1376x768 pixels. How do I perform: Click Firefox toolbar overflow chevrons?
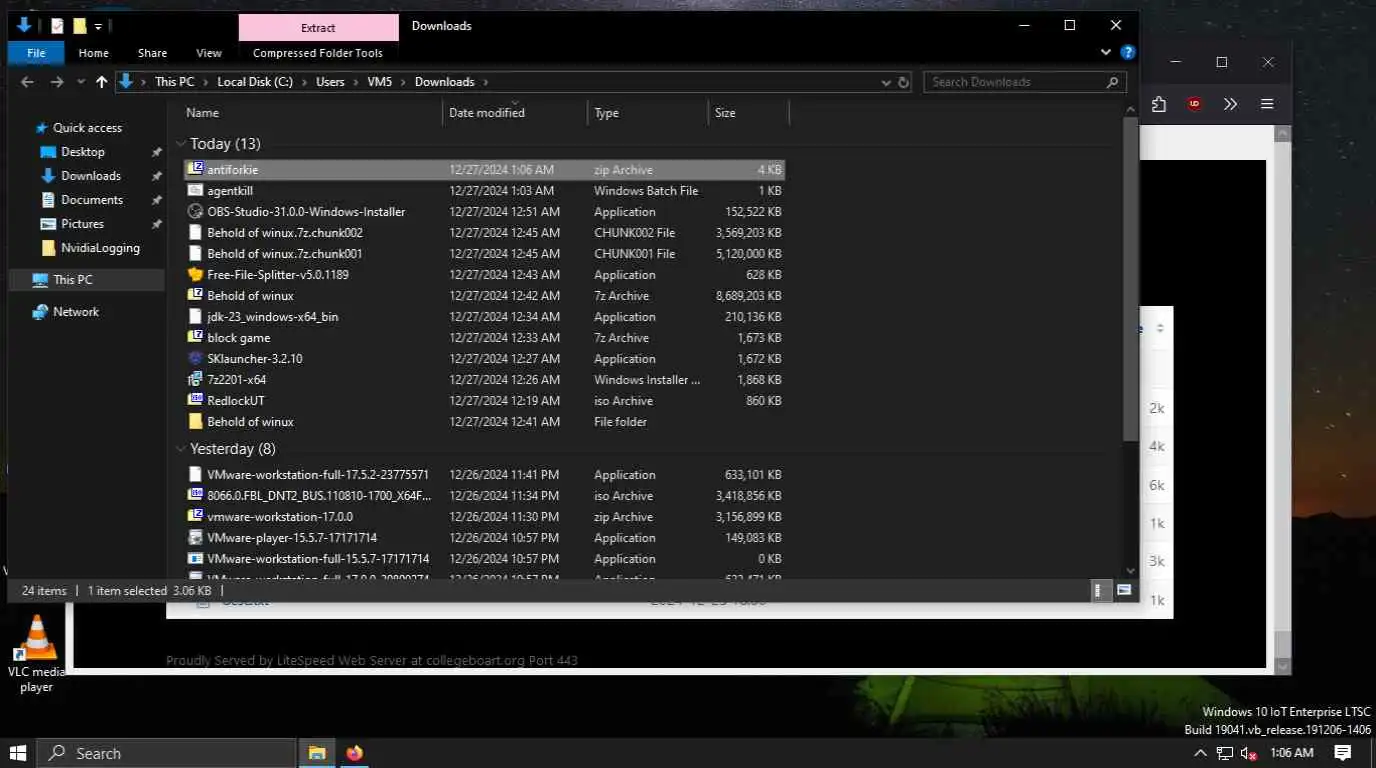(x=1230, y=104)
